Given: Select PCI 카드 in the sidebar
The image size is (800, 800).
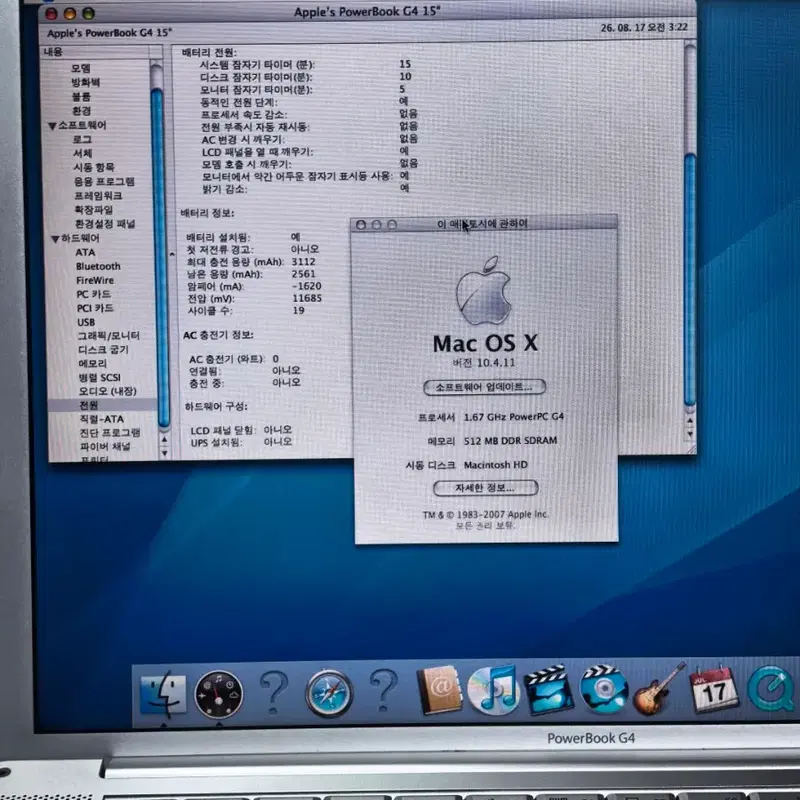Looking at the screenshot, I should coord(95,308).
